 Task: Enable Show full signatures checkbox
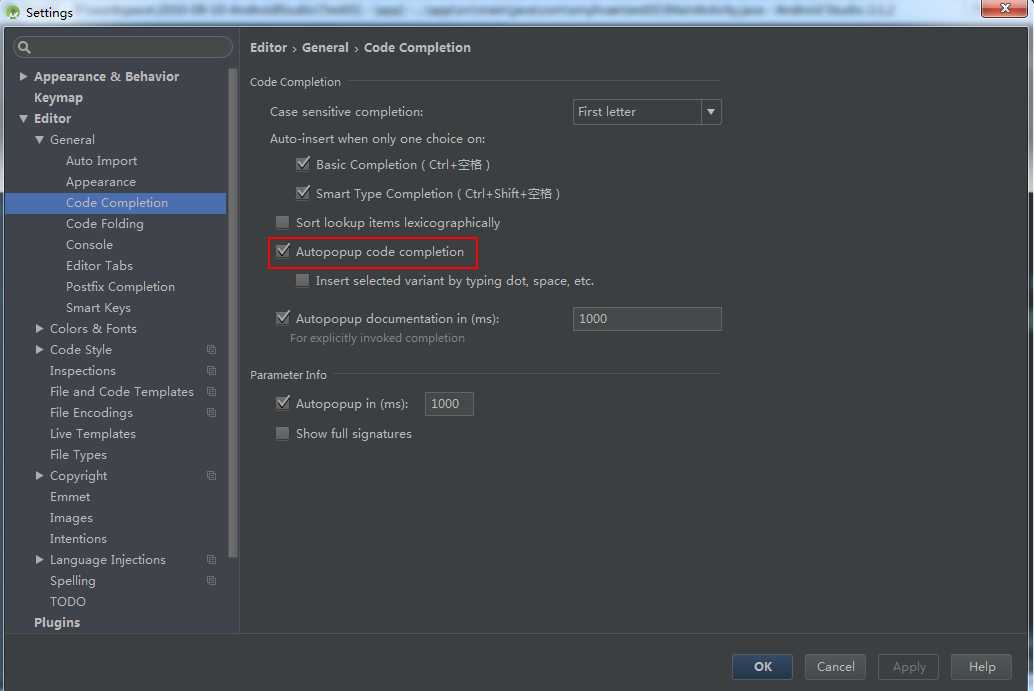[x=282, y=433]
